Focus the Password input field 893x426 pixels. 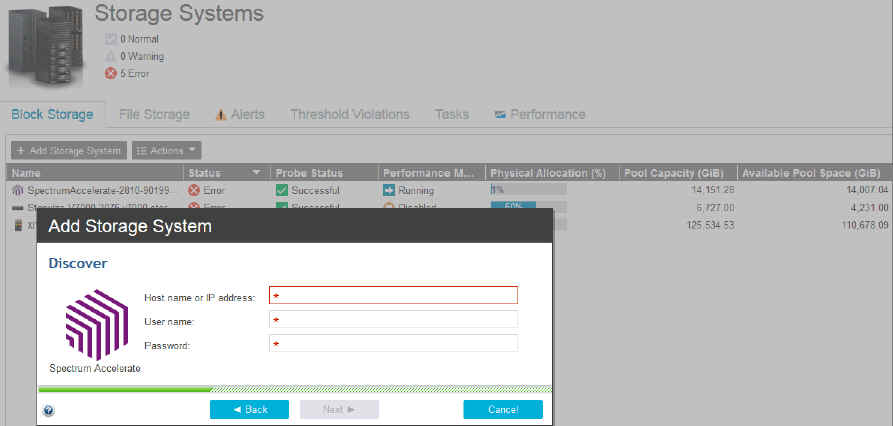pos(394,343)
